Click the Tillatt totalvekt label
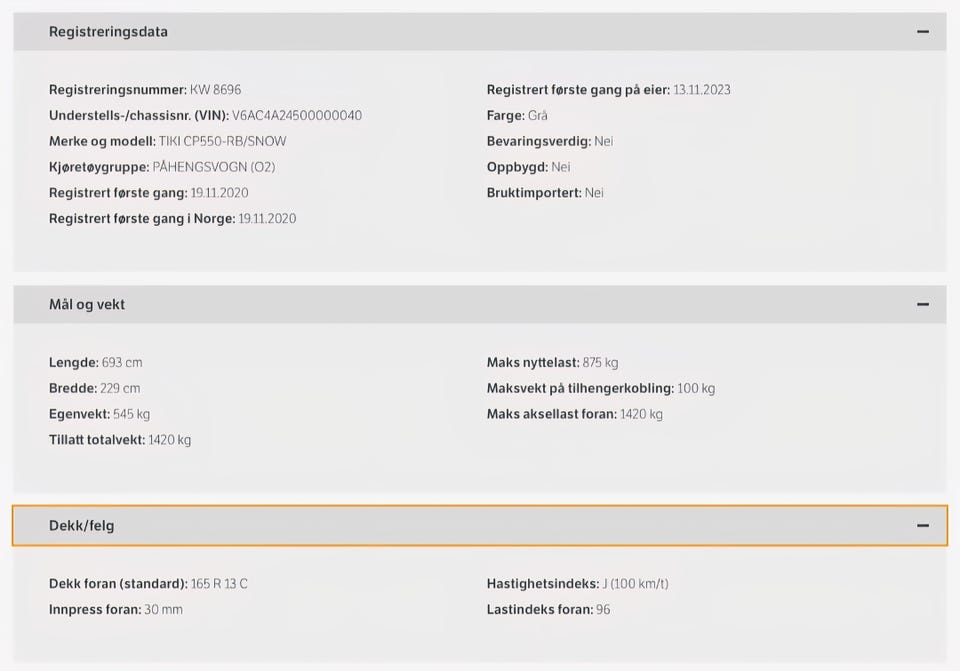The height and width of the screenshot is (671, 960). click(97, 440)
